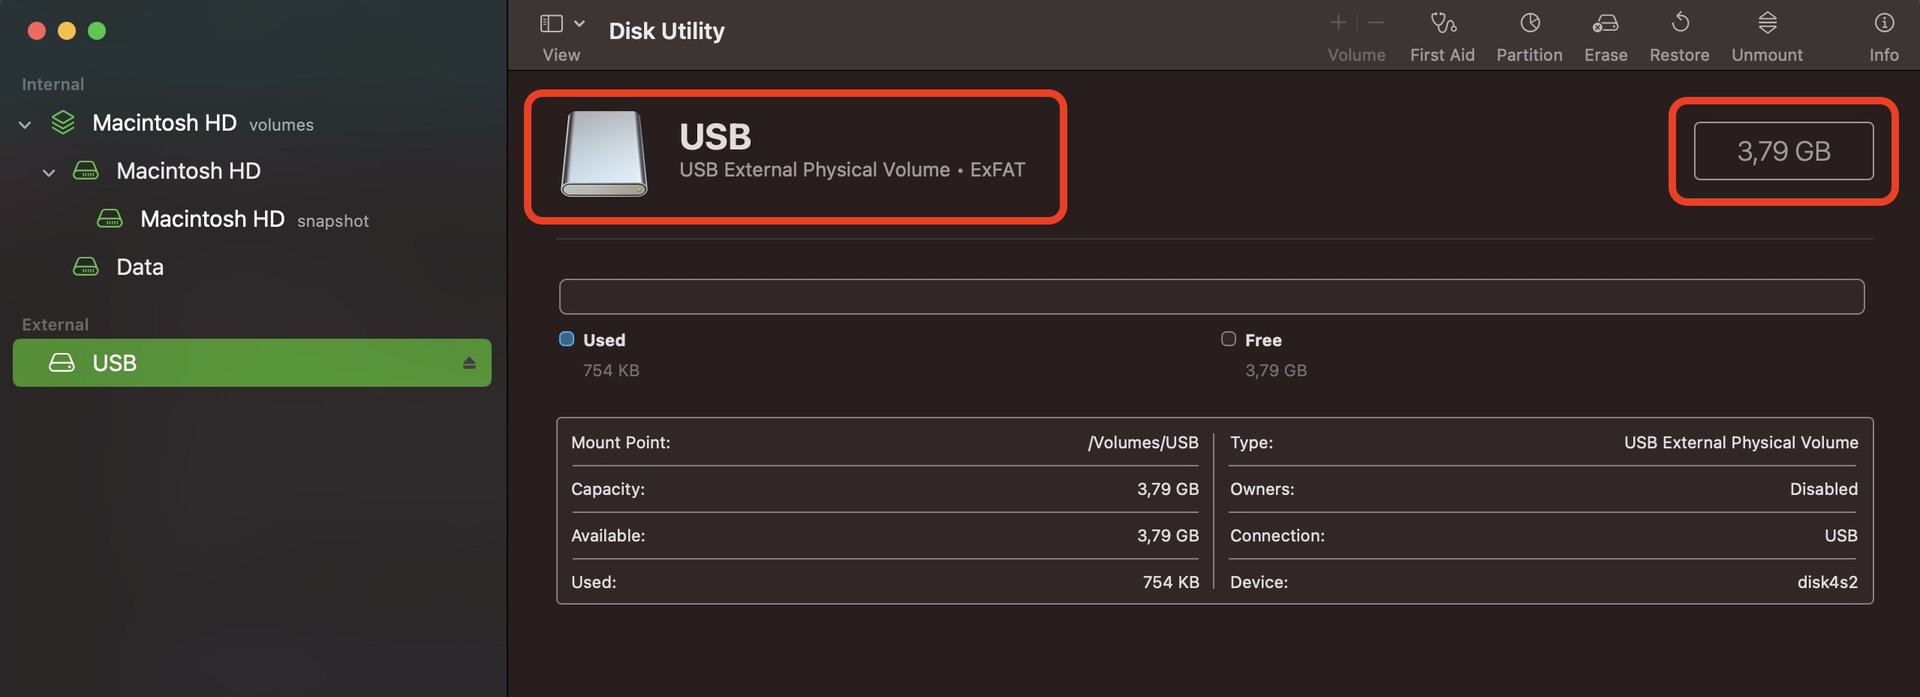This screenshot has width=1920, height=697.
Task: Click the large USB drive icon
Action: pyautogui.click(x=604, y=154)
